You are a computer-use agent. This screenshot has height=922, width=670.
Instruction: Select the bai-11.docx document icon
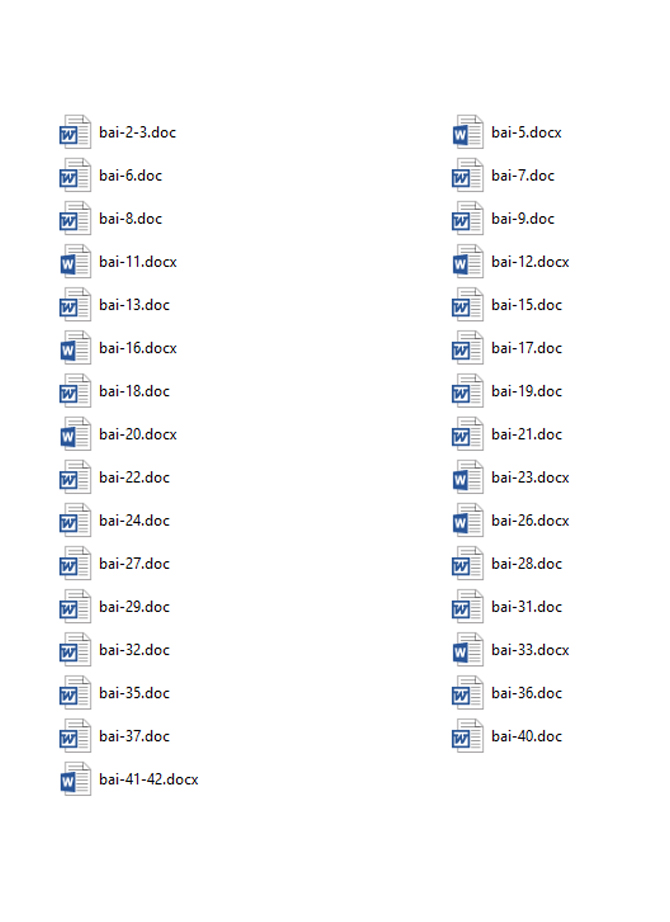point(75,262)
